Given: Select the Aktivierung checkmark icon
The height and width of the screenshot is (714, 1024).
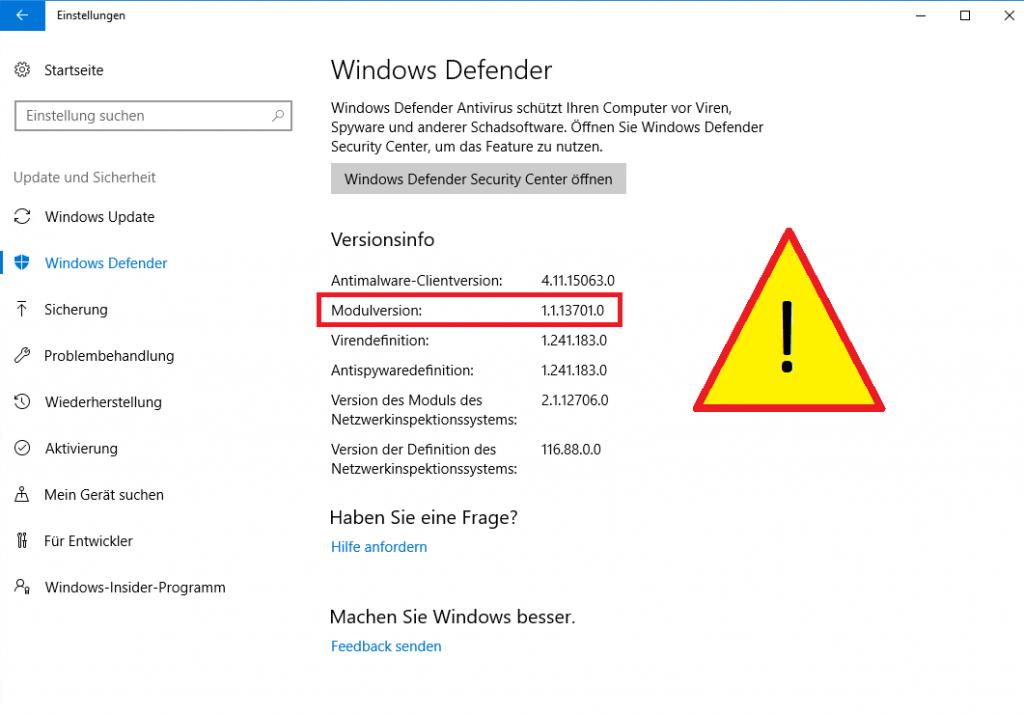Looking at the screenshot, I should point(22,448).
